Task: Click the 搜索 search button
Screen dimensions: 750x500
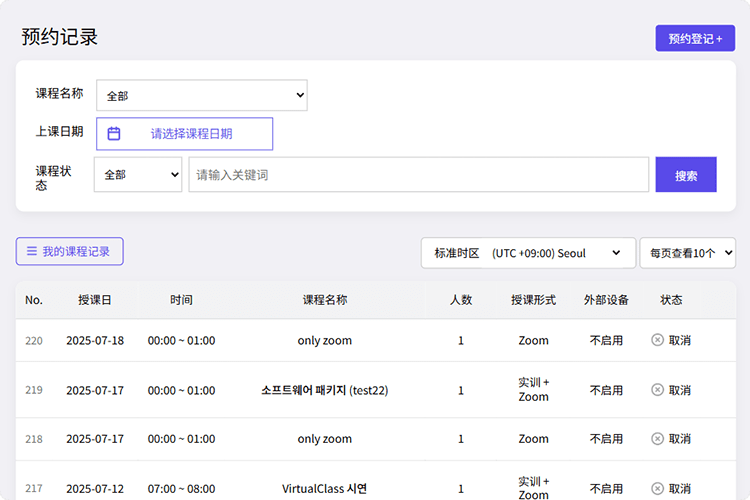Action: [686, 175]
